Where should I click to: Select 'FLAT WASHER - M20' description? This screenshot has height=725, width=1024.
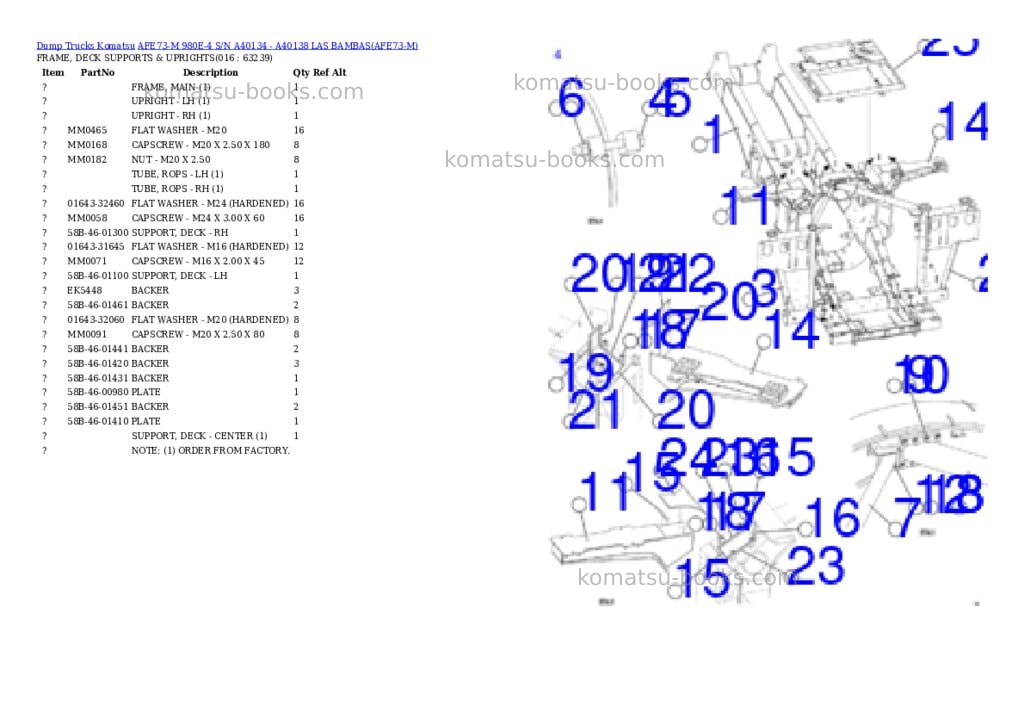click(x=179, y=131)
